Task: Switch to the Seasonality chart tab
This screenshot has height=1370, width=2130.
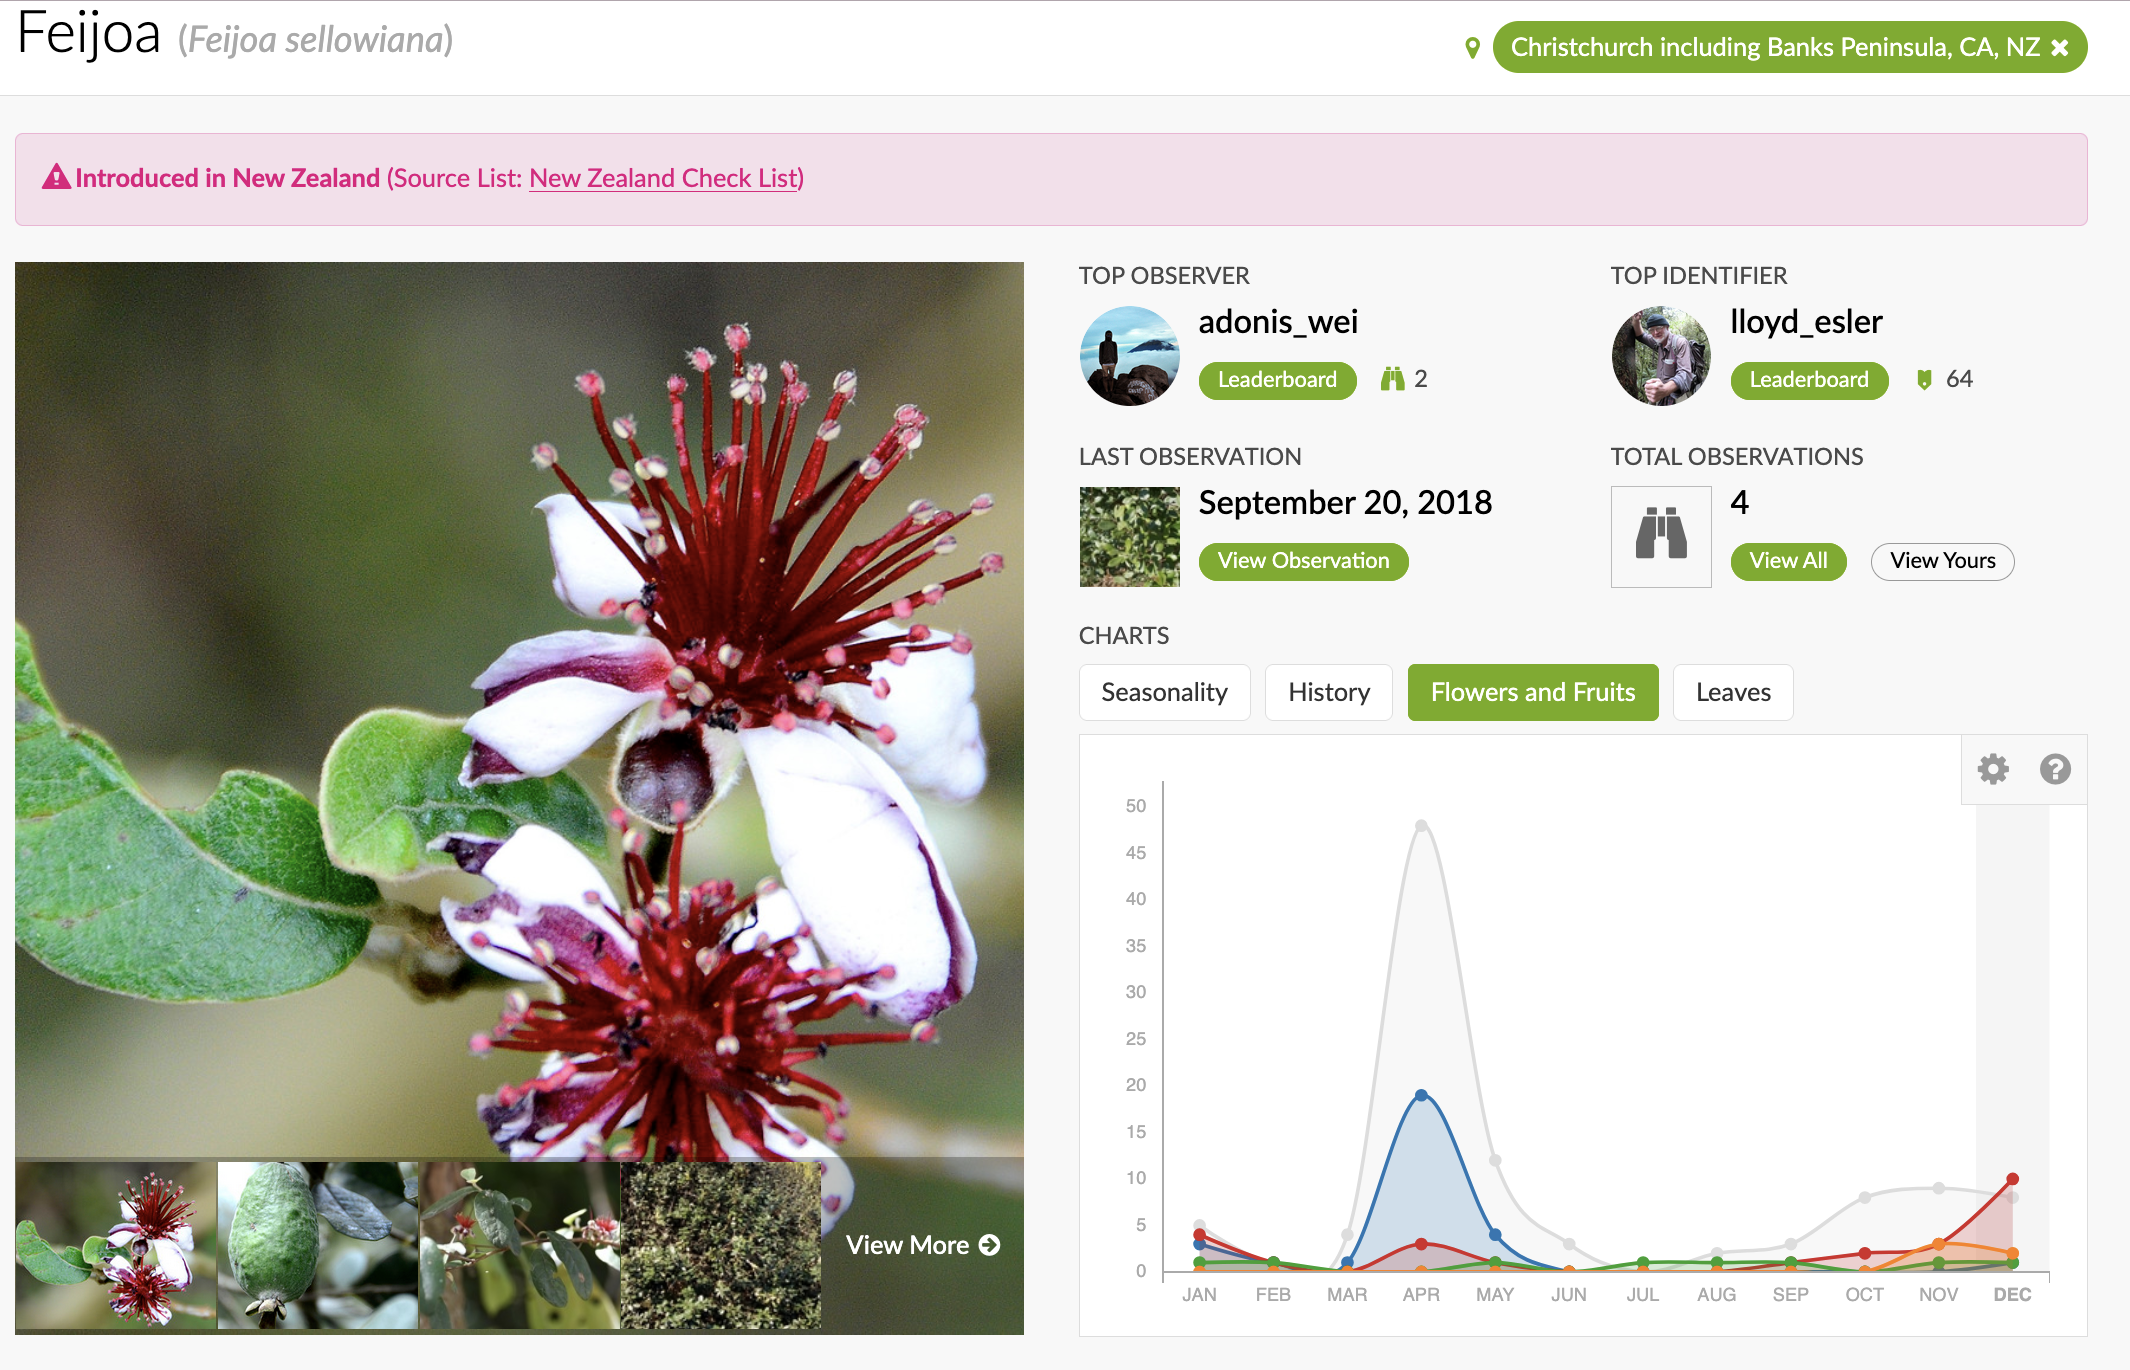Action: pos(1164,692)
